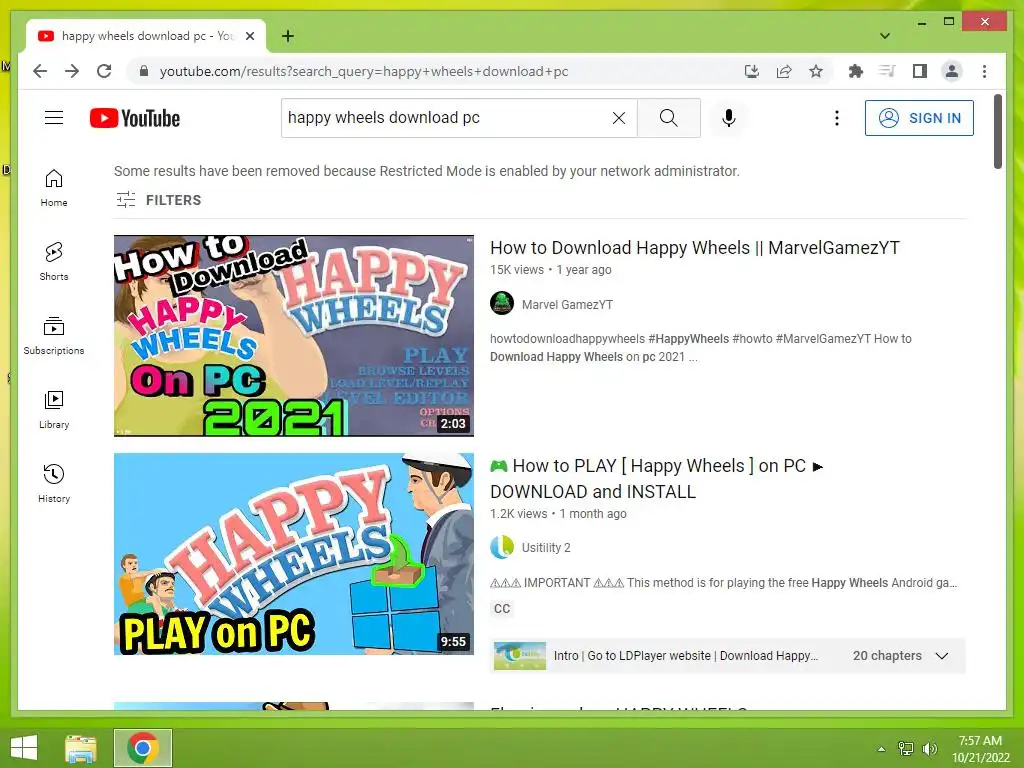Viewport: 1024px width, 768px height.
Task: Open Subscriptions in the sidebar
Action: (x=54, y=336)
